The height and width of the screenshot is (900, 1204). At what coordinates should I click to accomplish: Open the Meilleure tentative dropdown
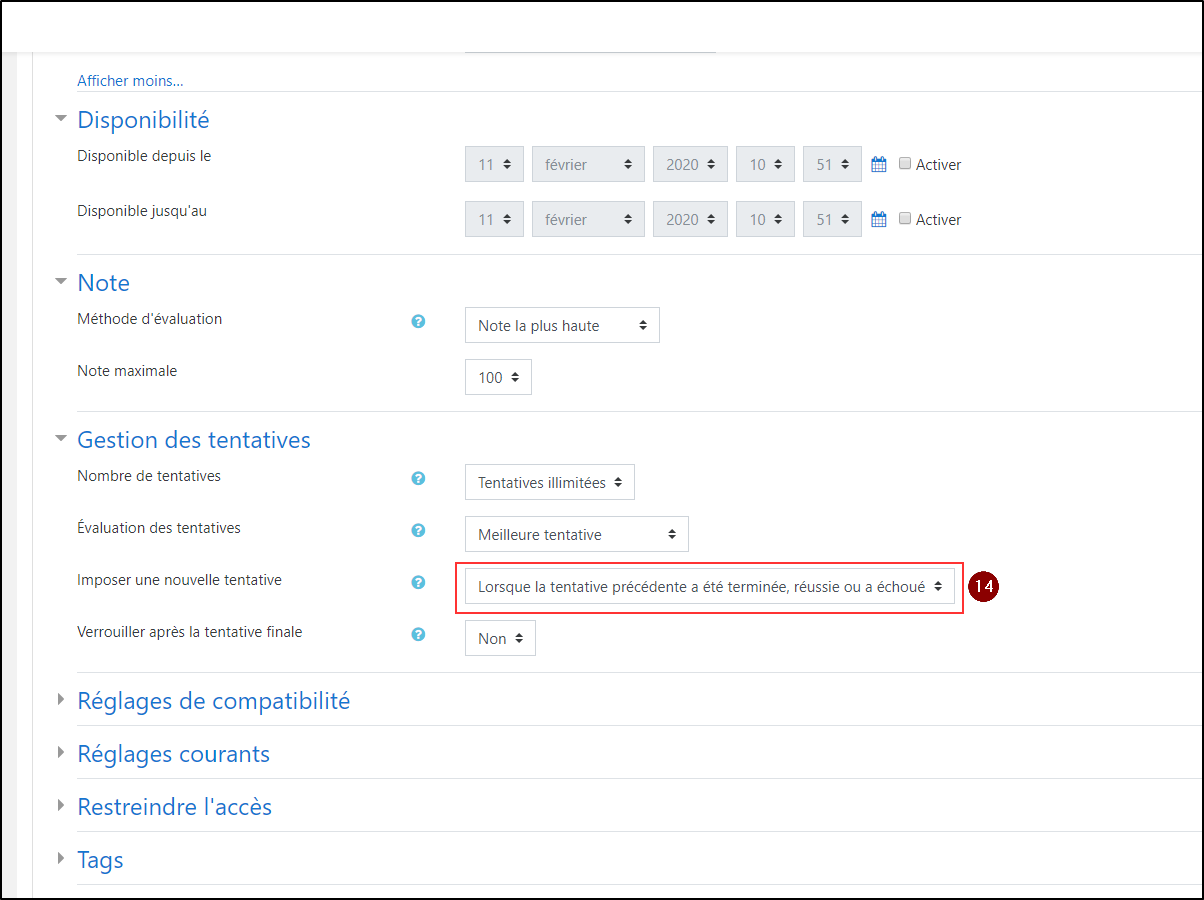(576, 535)
